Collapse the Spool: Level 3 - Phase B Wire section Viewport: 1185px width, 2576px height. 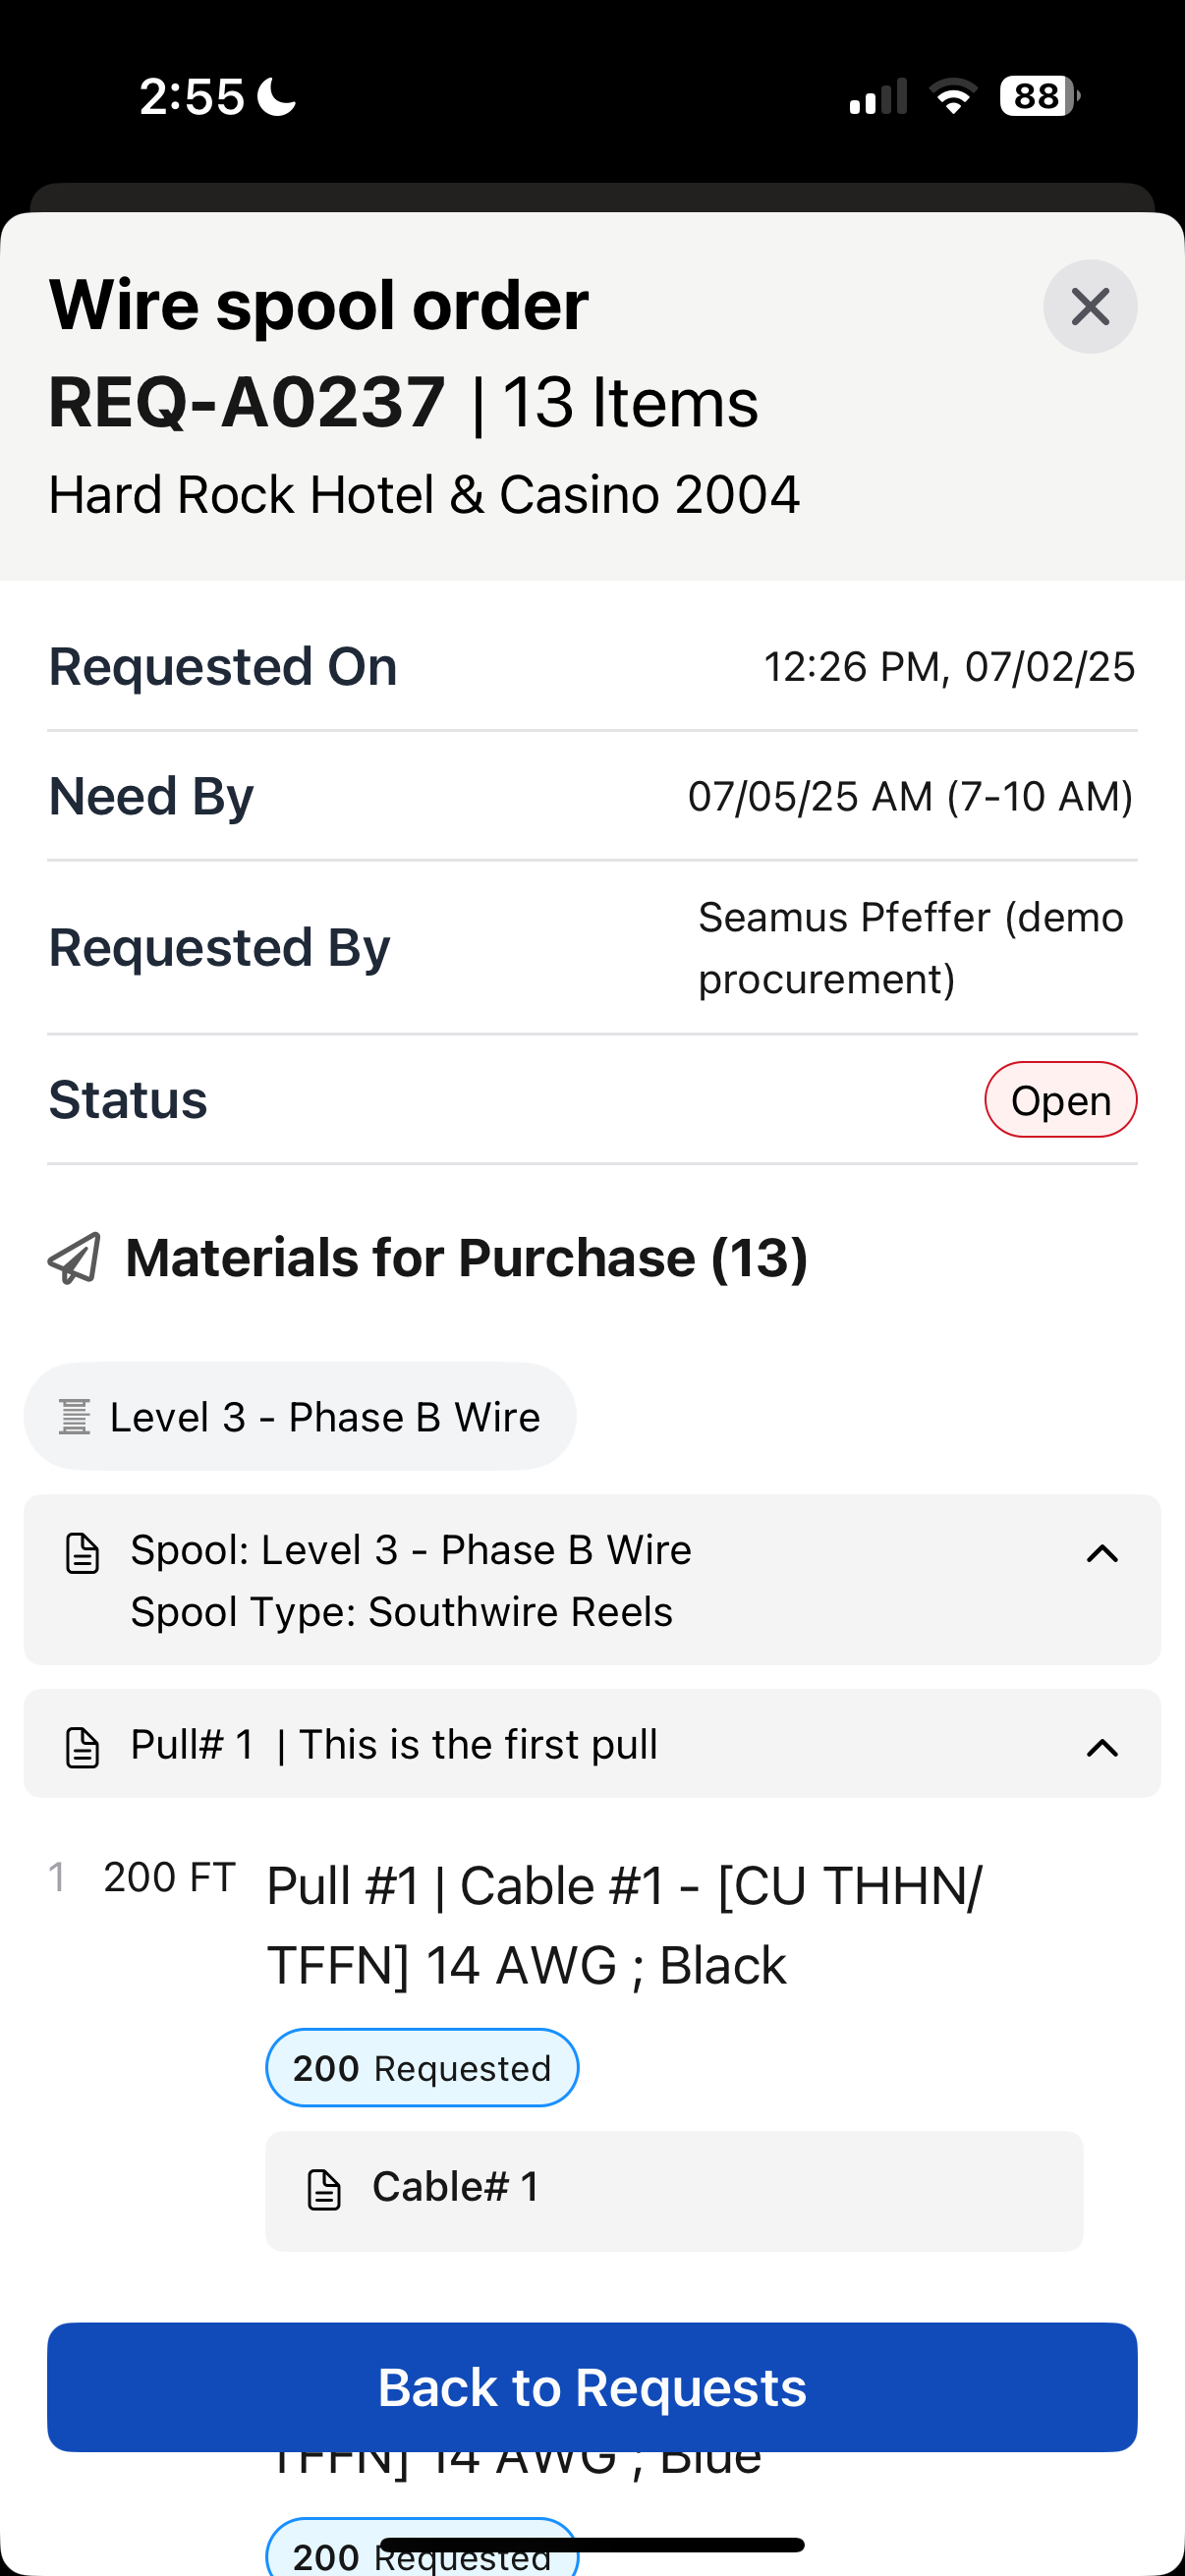[1101, 1553]
